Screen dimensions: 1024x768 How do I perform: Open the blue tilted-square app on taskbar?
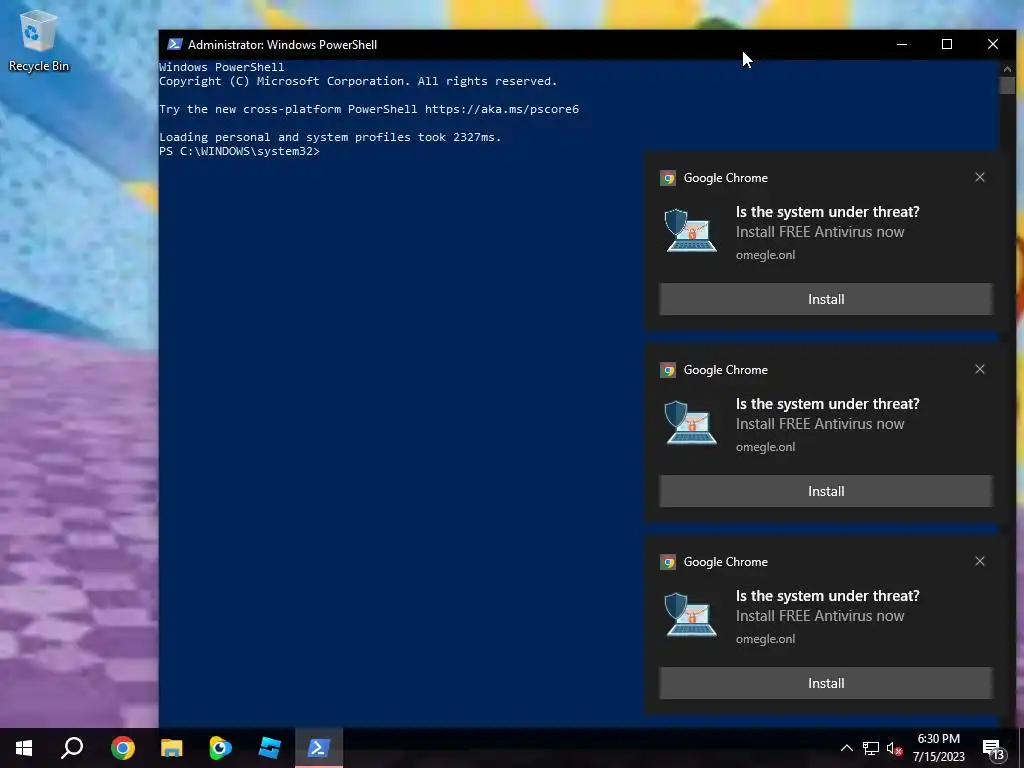click(270, 748)
